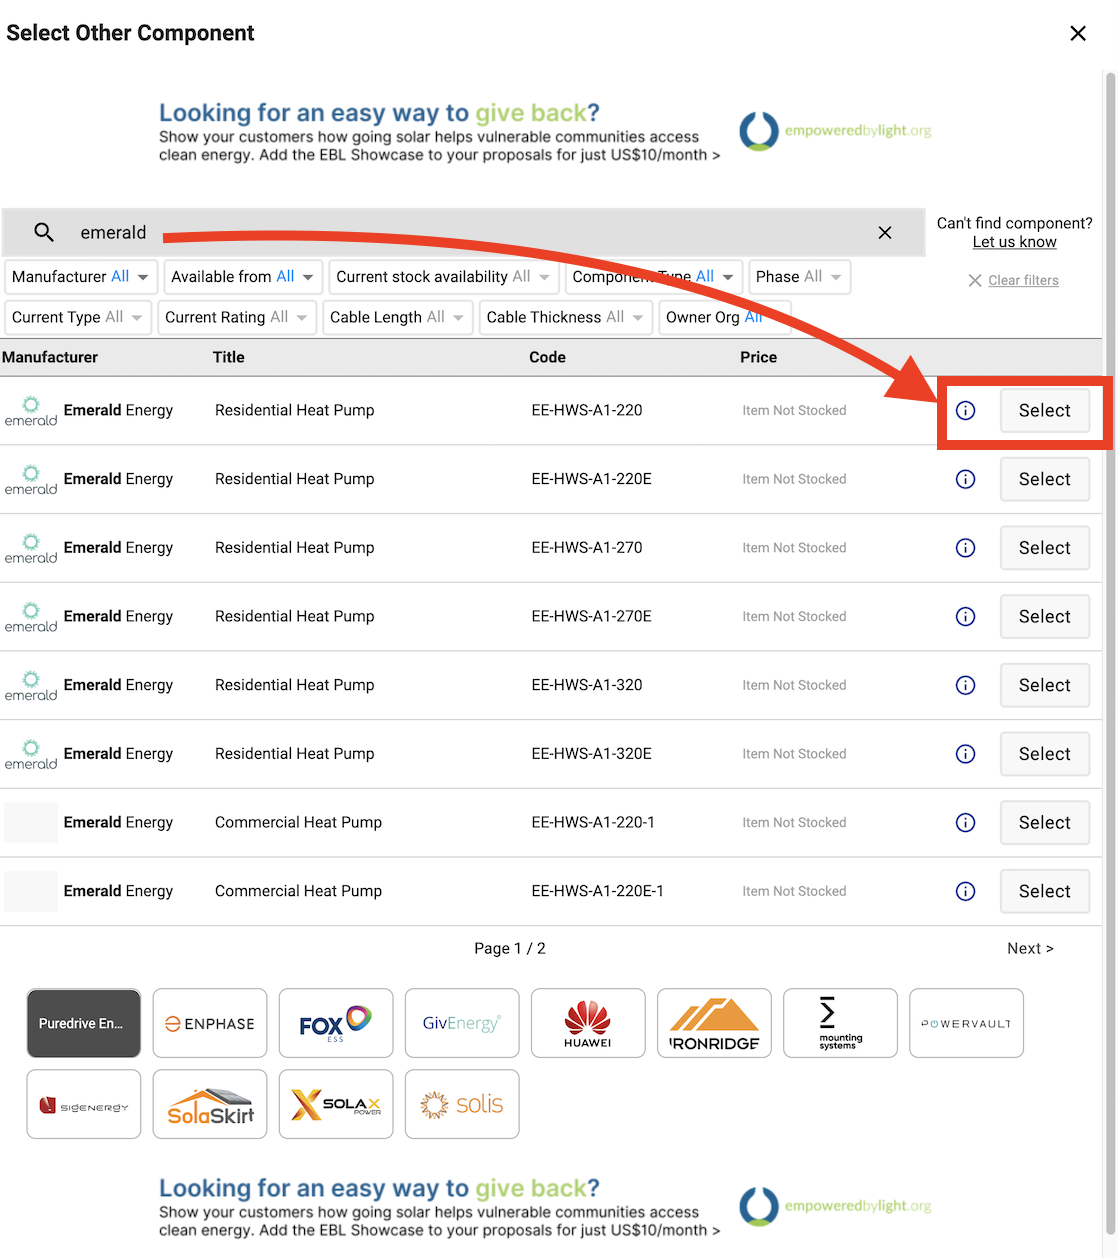
Task: Click the Enphase manufacturer logo
Action: [x=209, y=1022]
